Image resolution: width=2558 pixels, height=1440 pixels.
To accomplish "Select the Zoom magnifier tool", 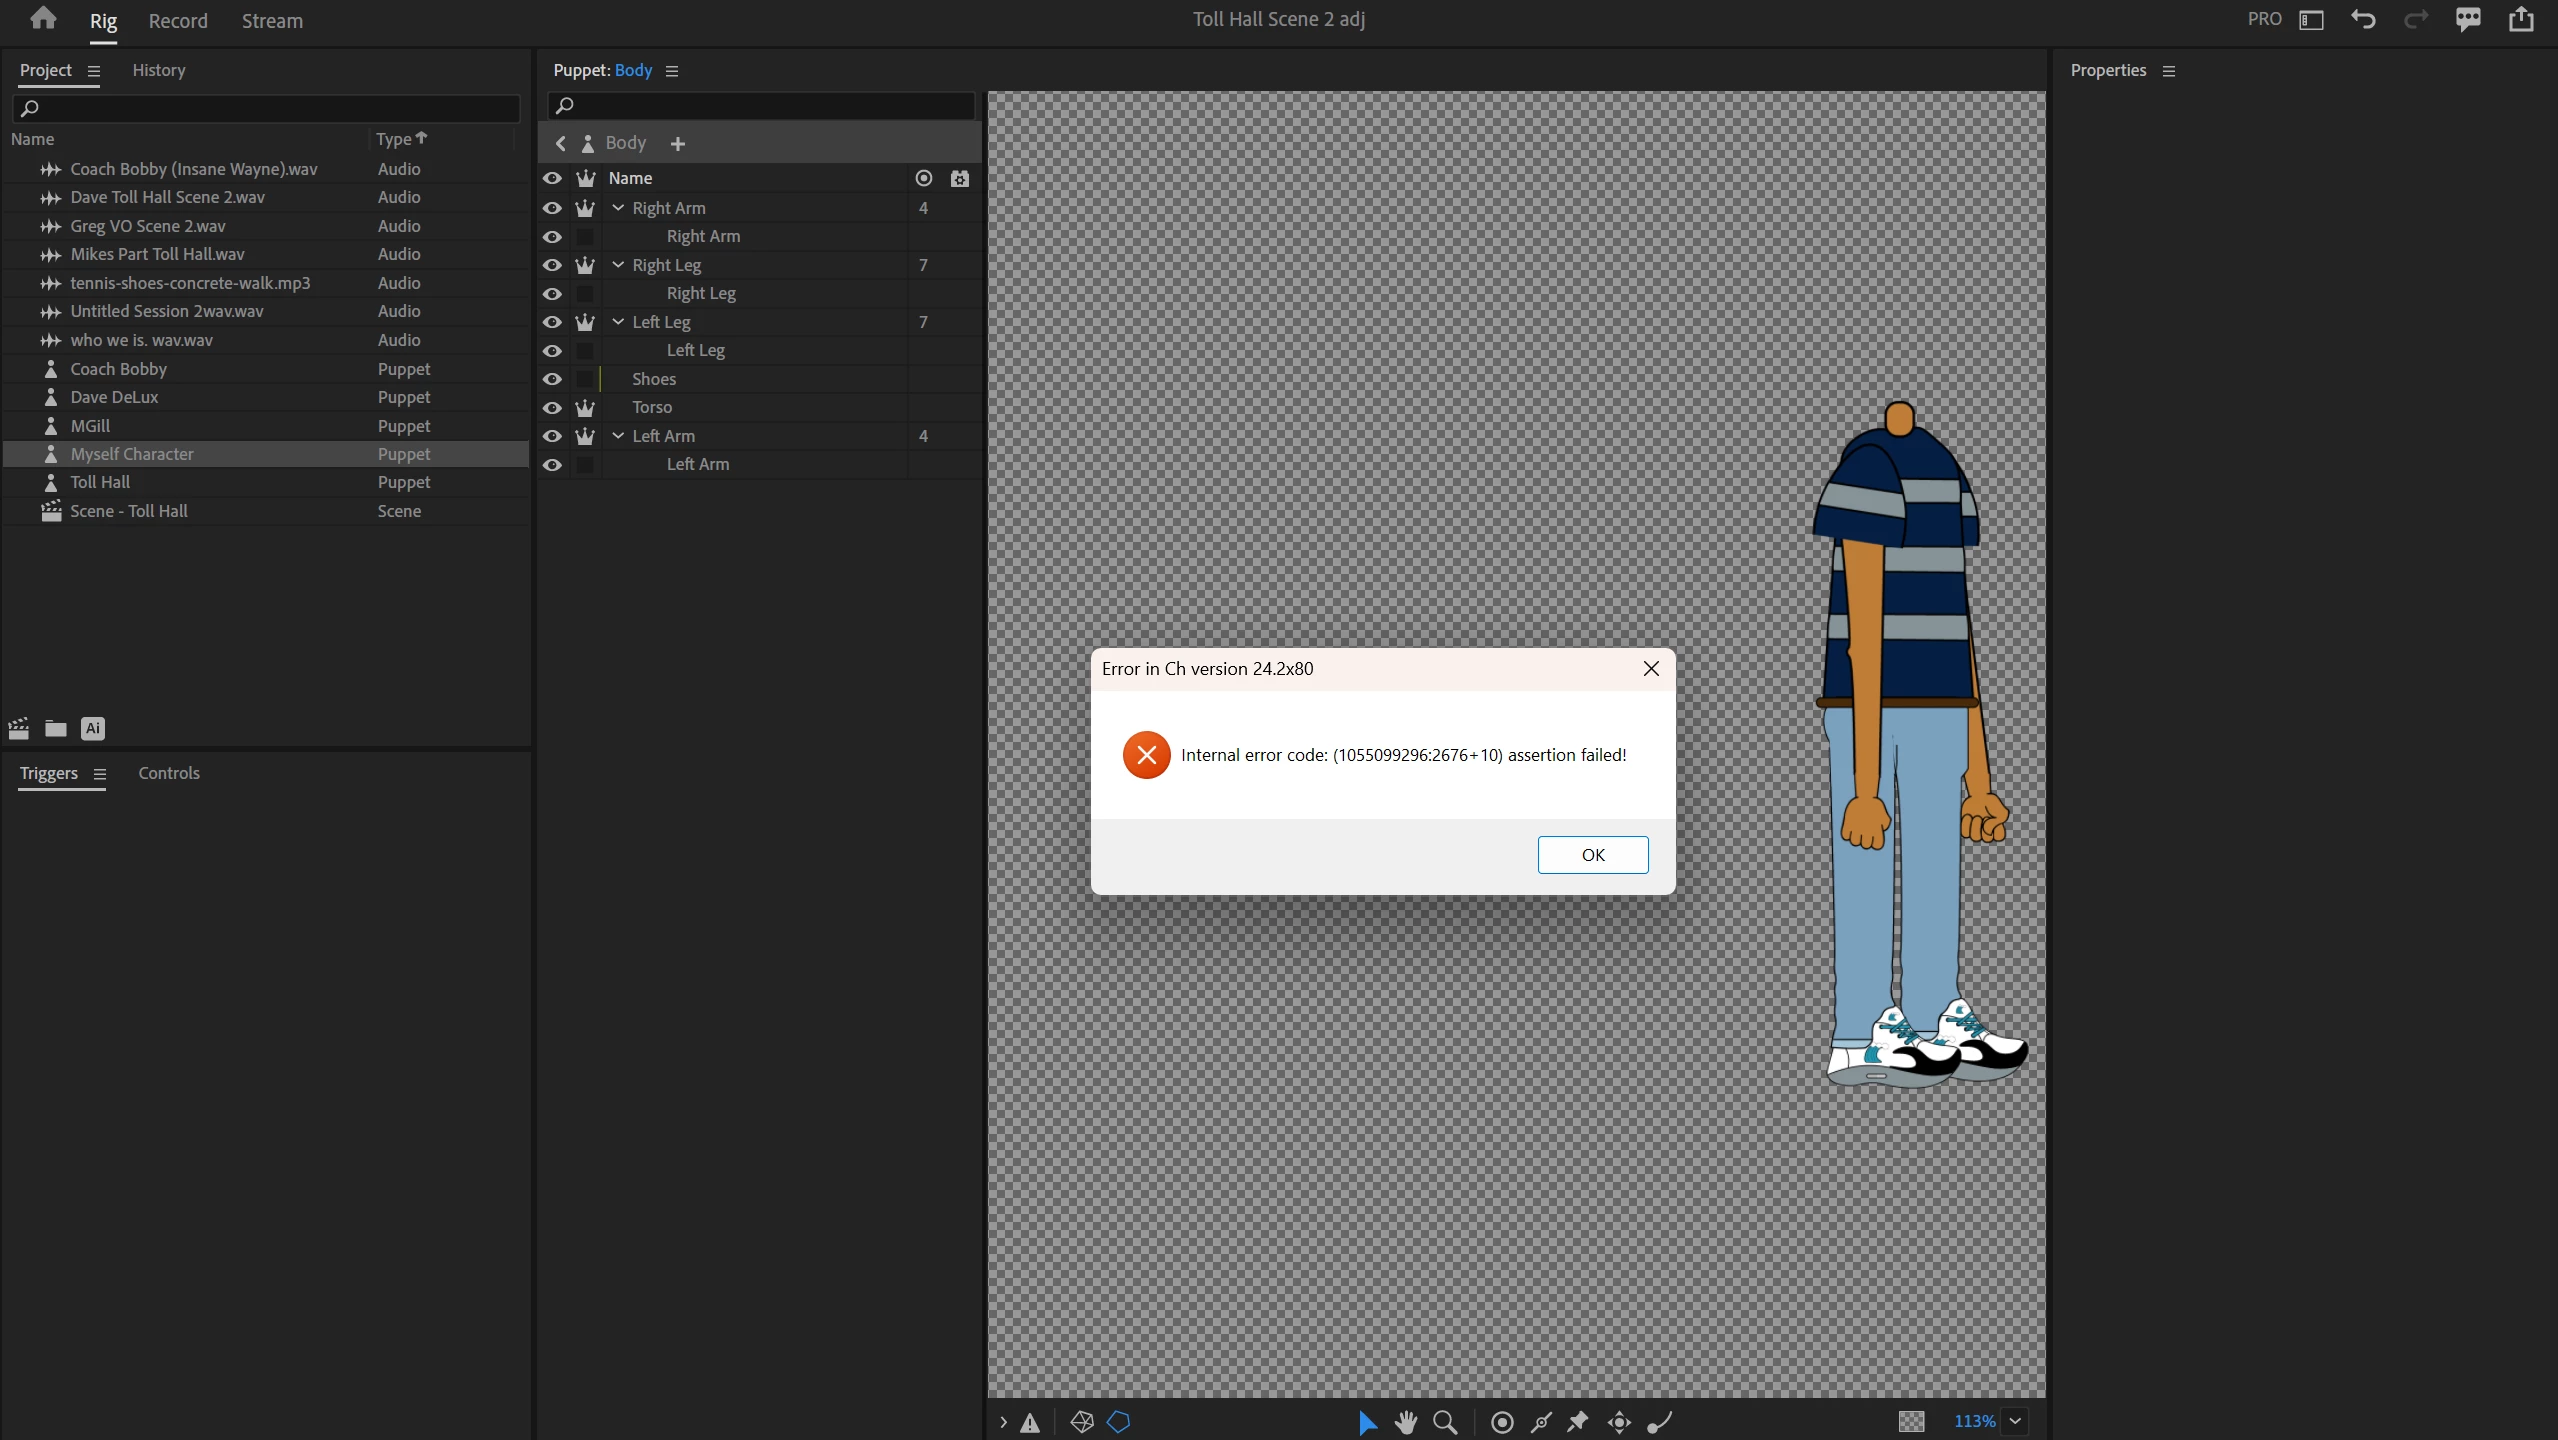I will (x=1445, y=1422).
